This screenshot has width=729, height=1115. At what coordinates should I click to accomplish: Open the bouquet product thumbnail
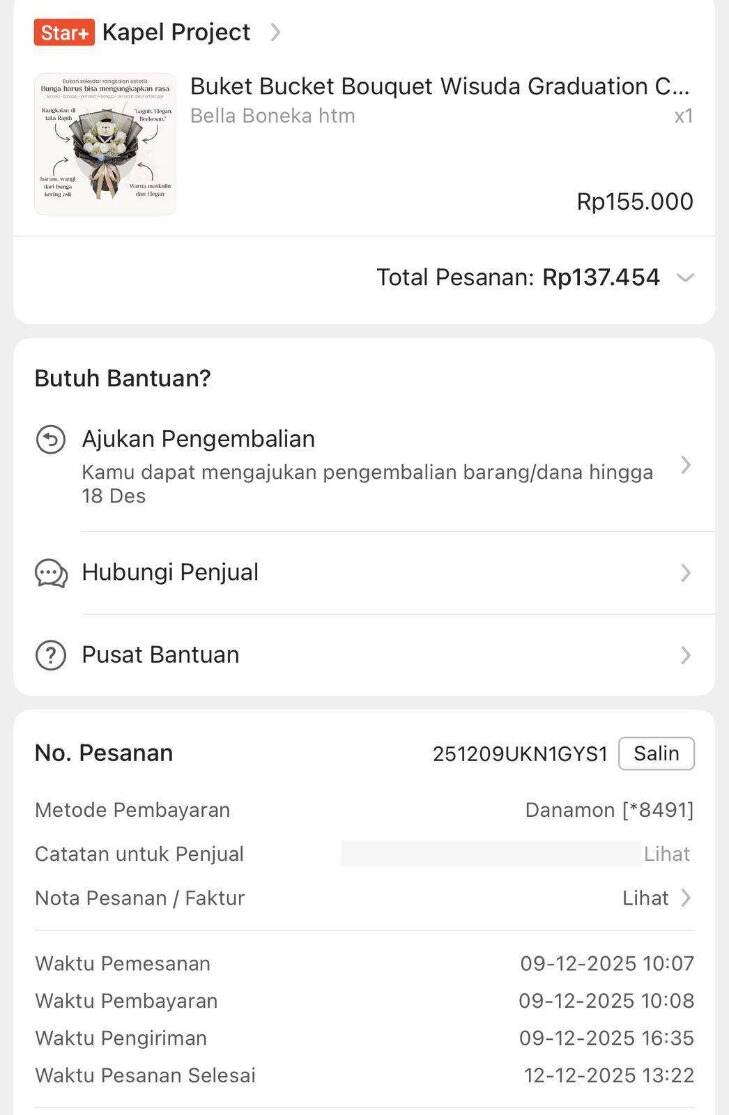[x=105, y=144]
